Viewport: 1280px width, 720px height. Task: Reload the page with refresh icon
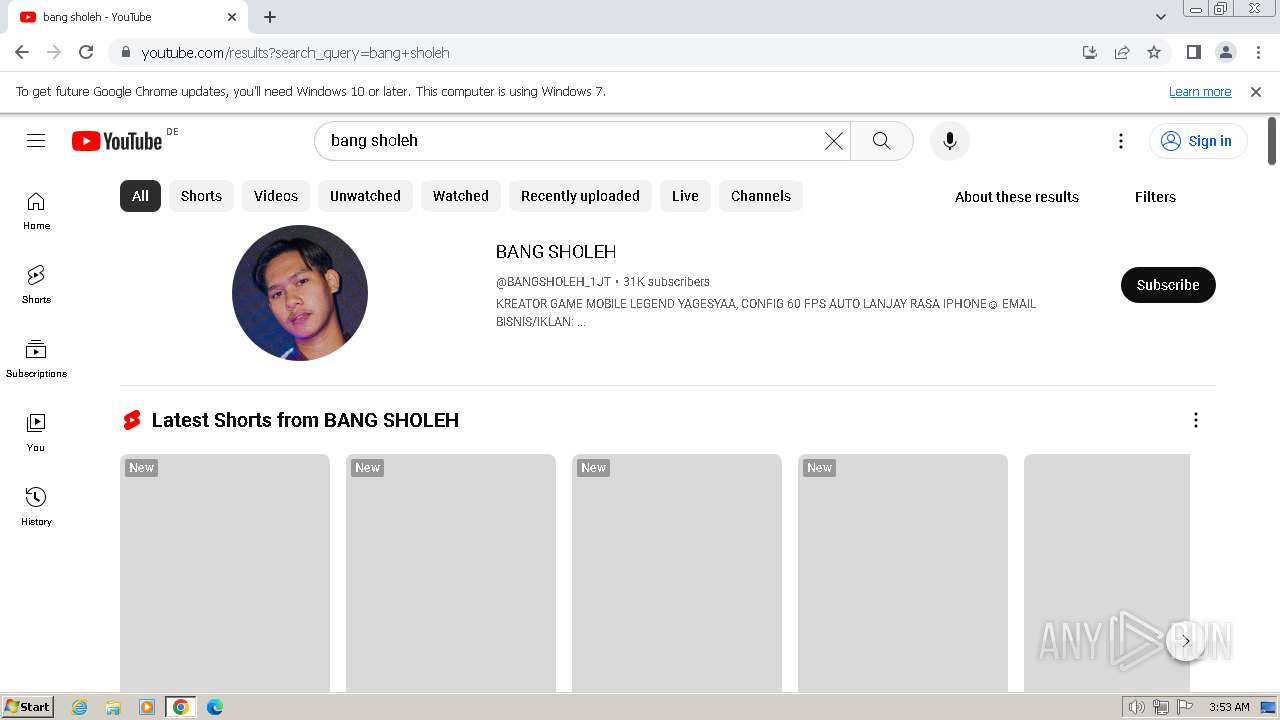(x=86, y=52)
